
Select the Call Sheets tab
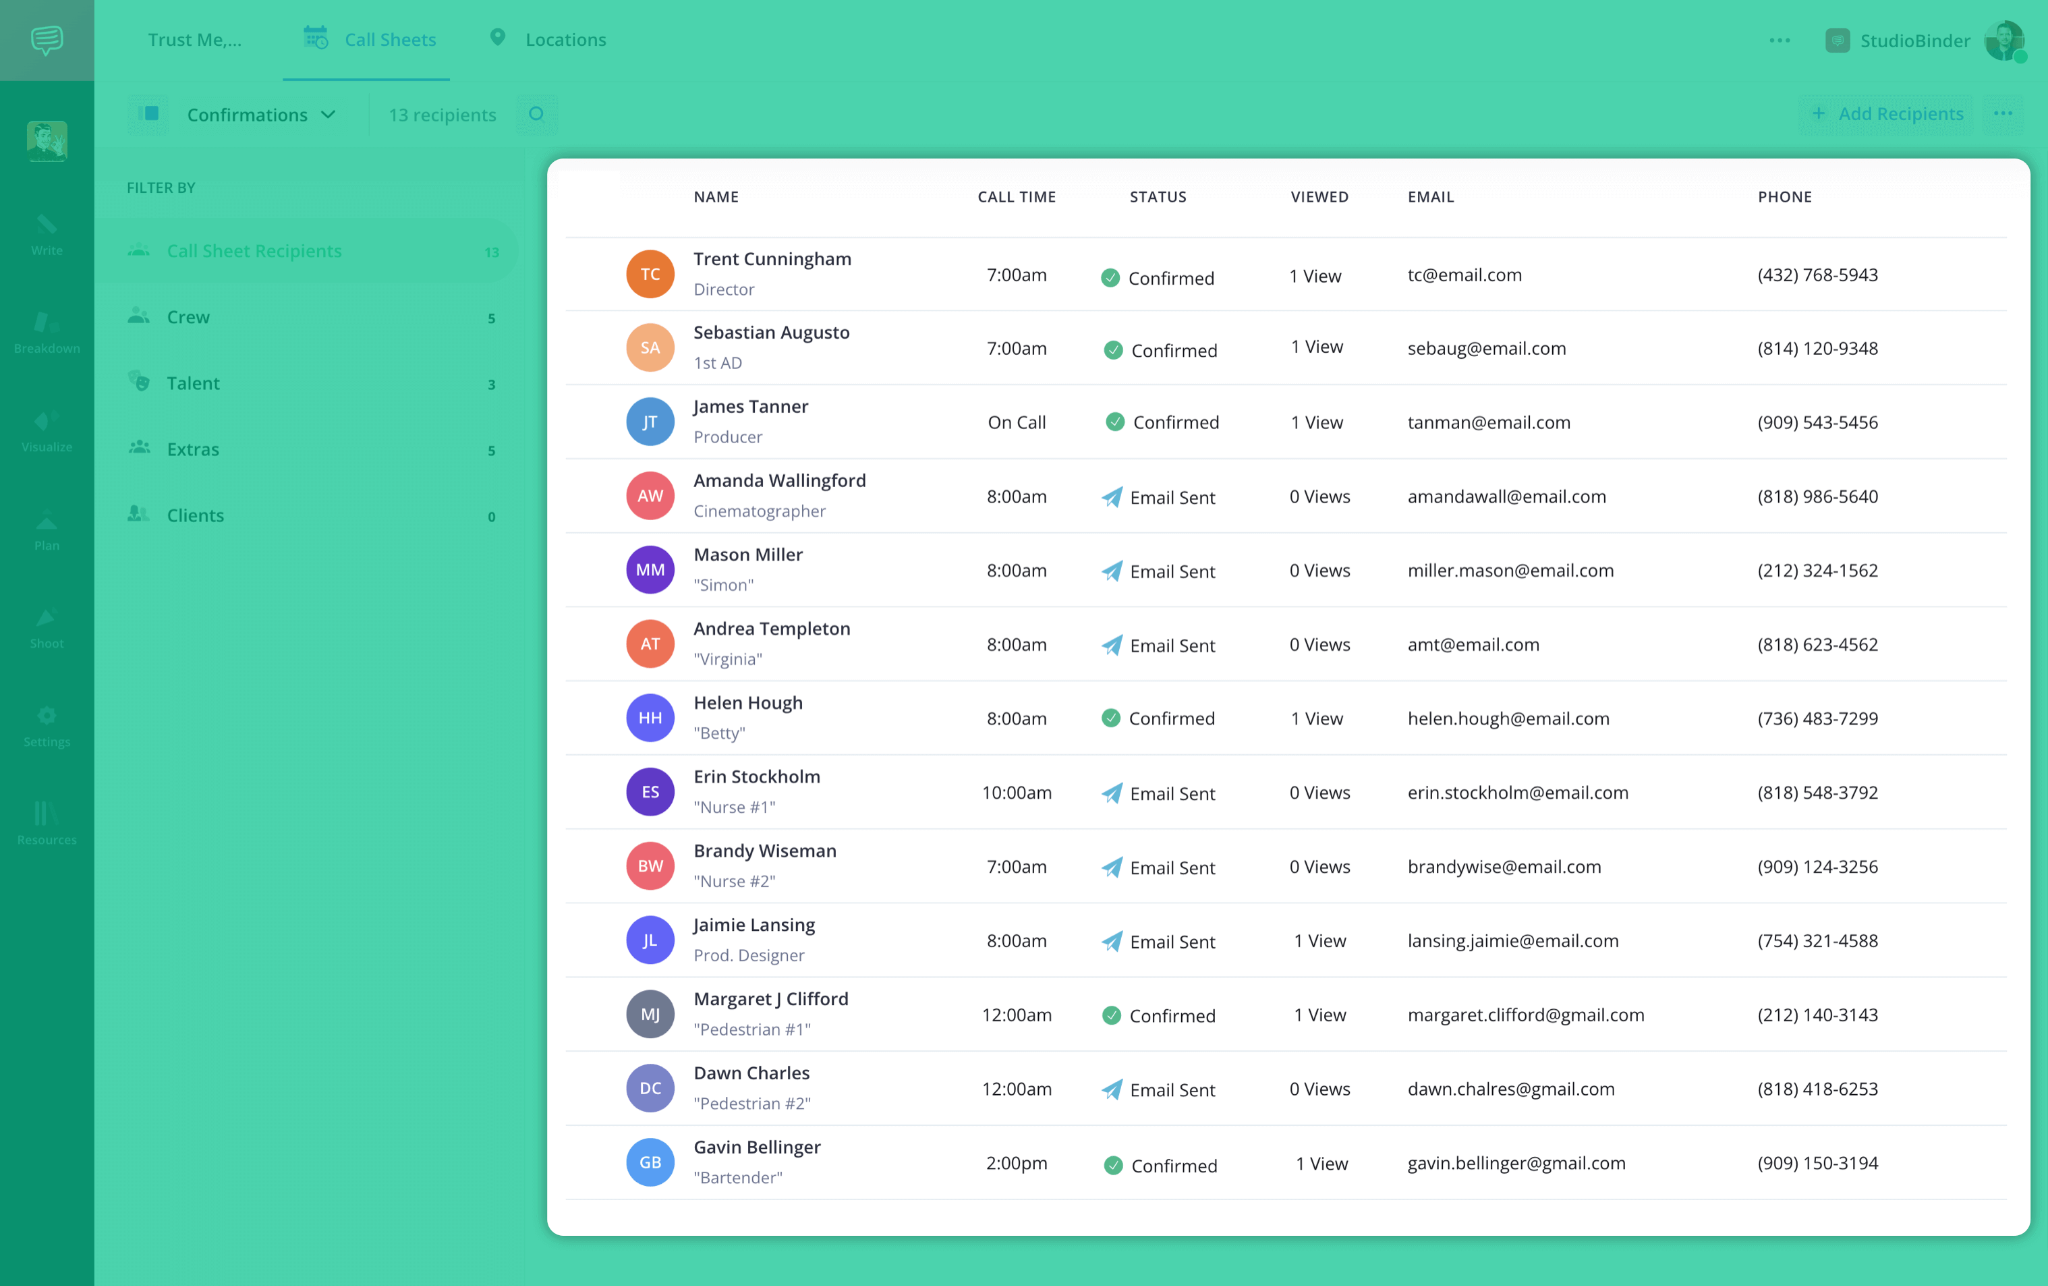tap(370, 40)
